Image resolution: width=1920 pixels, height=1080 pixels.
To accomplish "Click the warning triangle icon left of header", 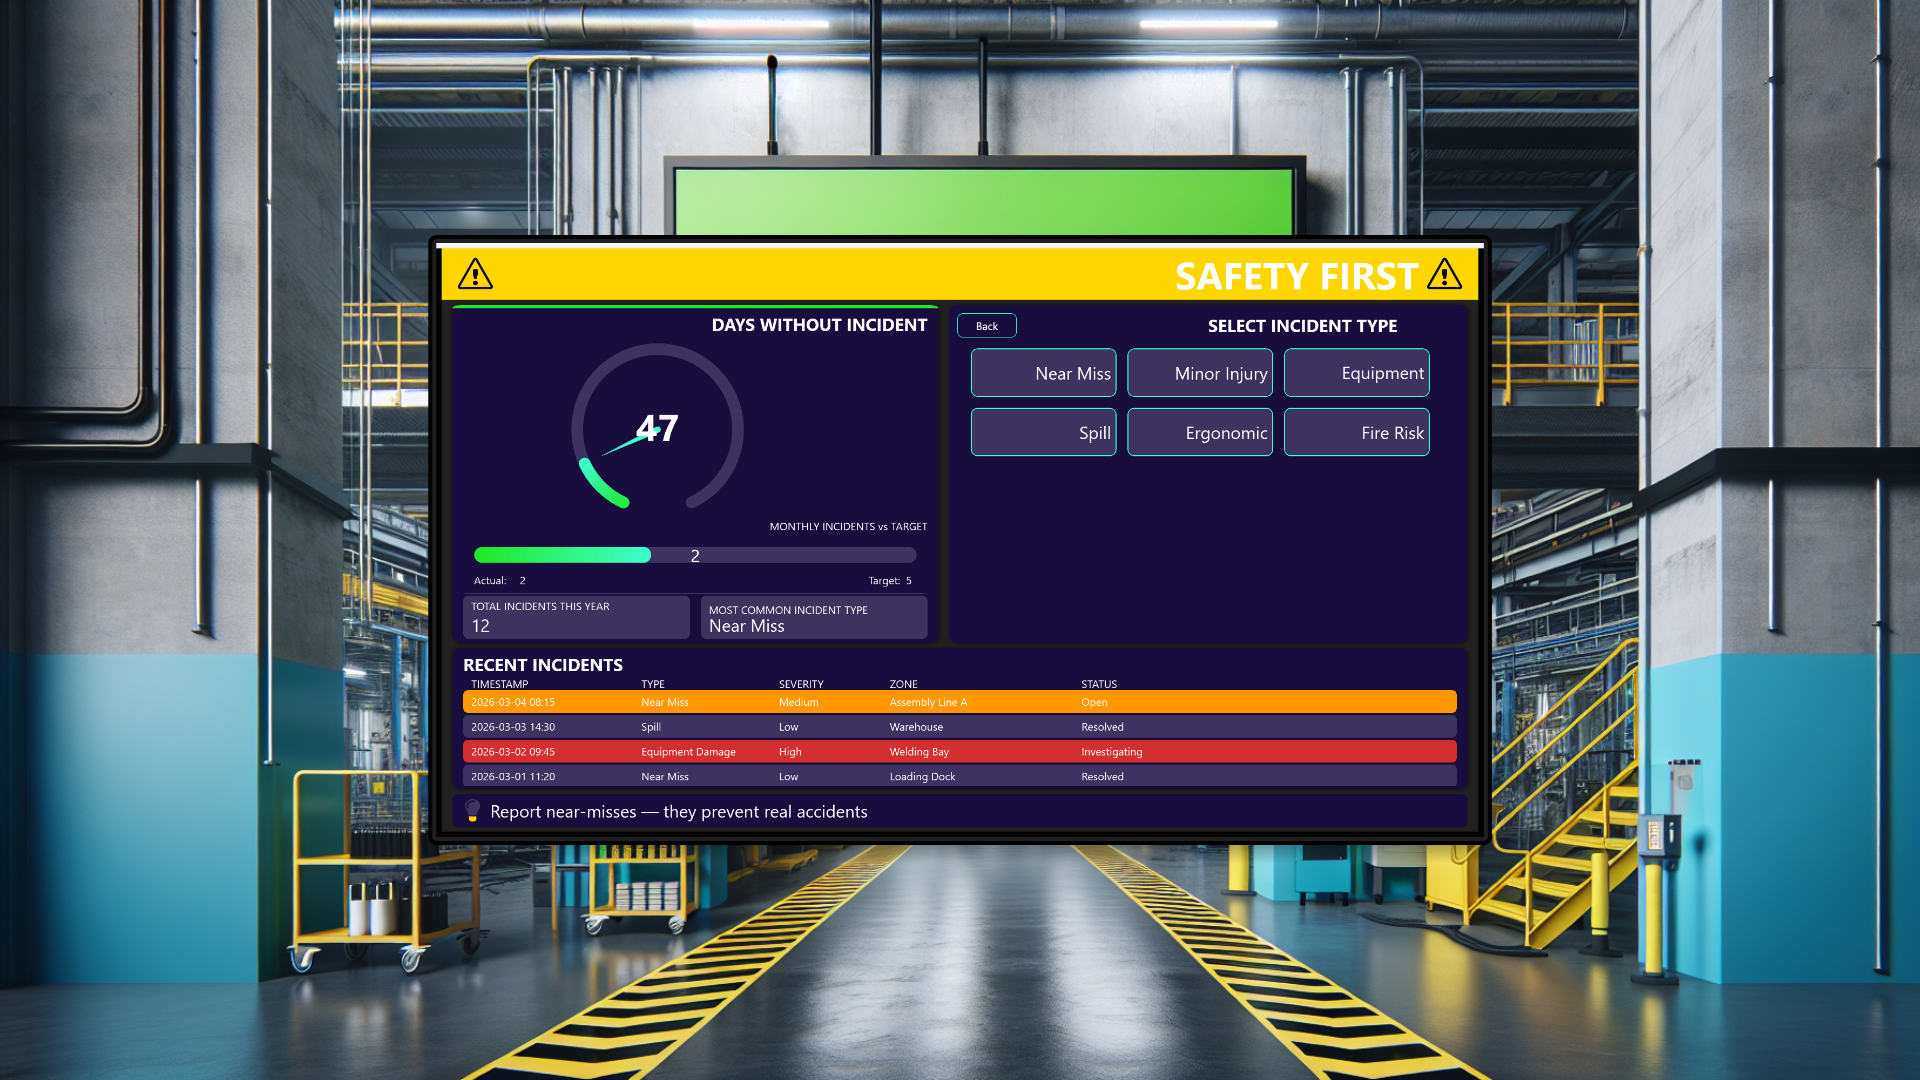I will click(475, 274).
